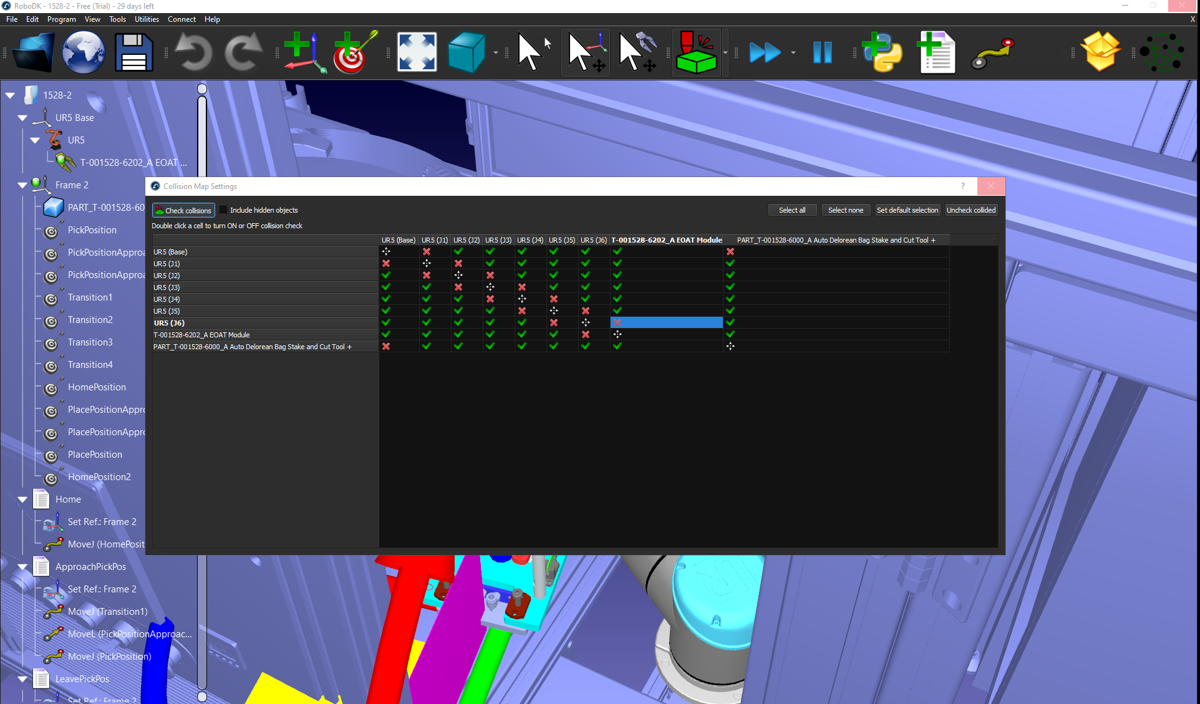Open the Utilities menu

(146, 19)
